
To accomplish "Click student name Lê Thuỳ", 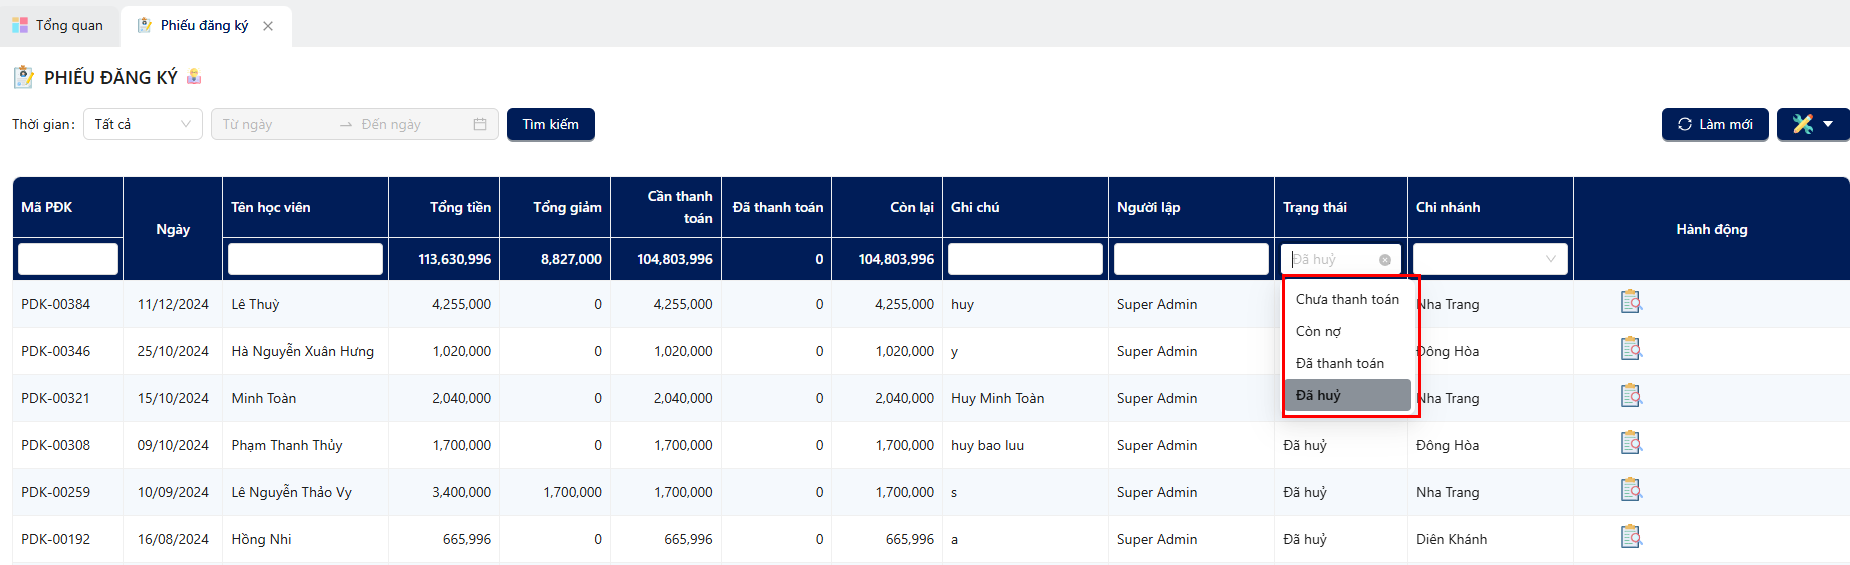I will 255,304.
